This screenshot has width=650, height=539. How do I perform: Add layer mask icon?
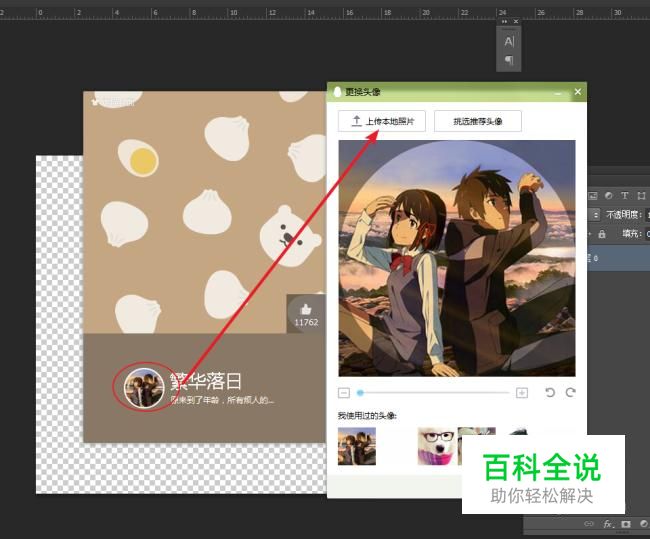coord(626,524)
